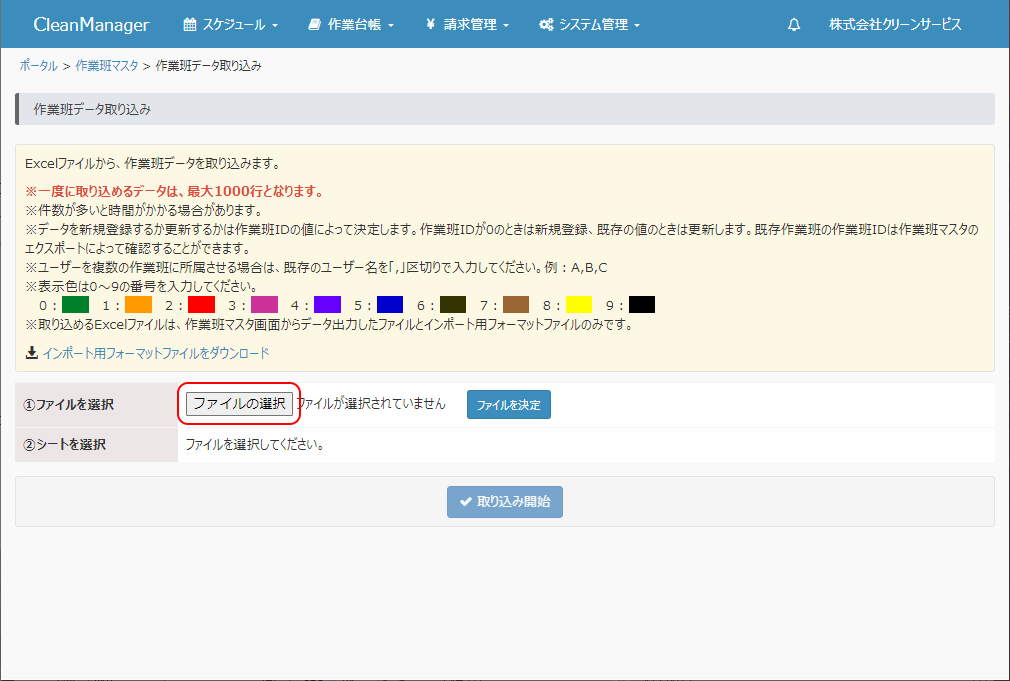Screen dimensions: 1010x681
Task: Expand the 請求管理 dropdown caret
Action: (x=506, y=26)
